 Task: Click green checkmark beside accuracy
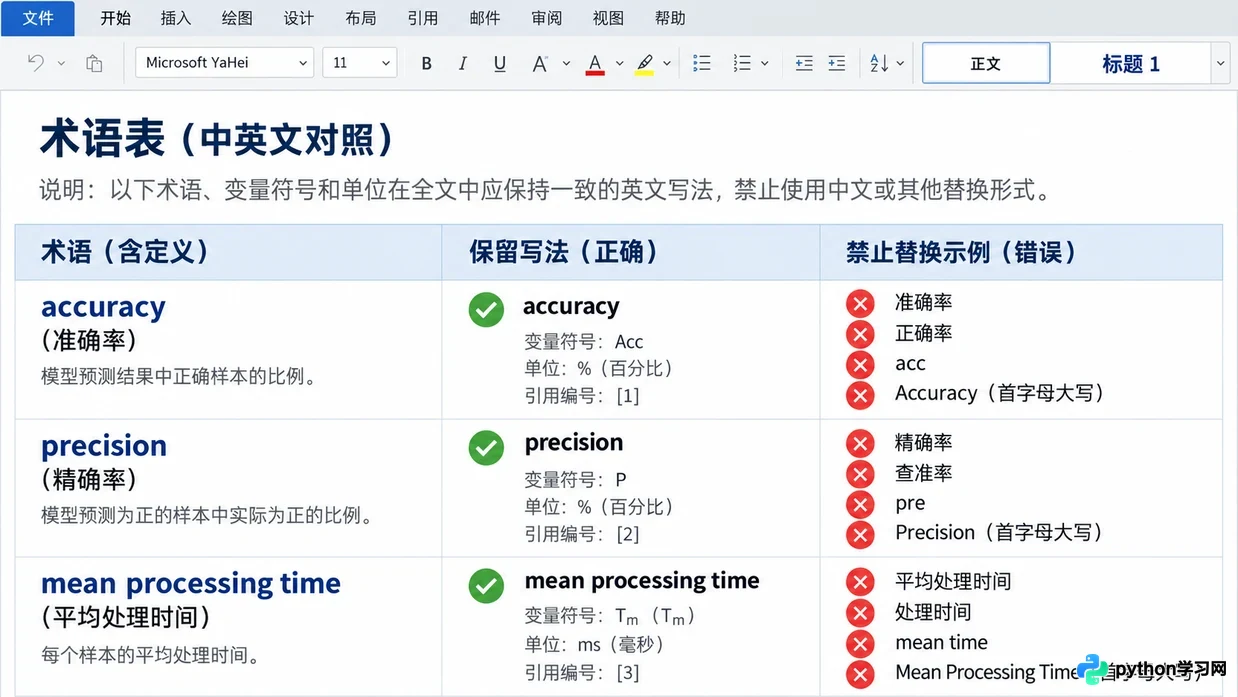(x=486, y=309)
